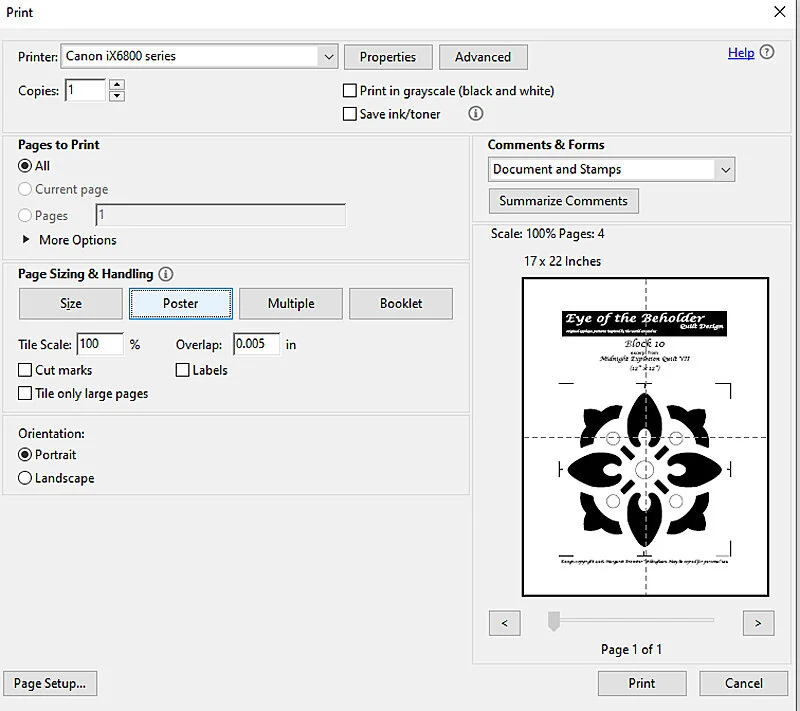
Task: Open Page Setup dialog
Action: 50,683
